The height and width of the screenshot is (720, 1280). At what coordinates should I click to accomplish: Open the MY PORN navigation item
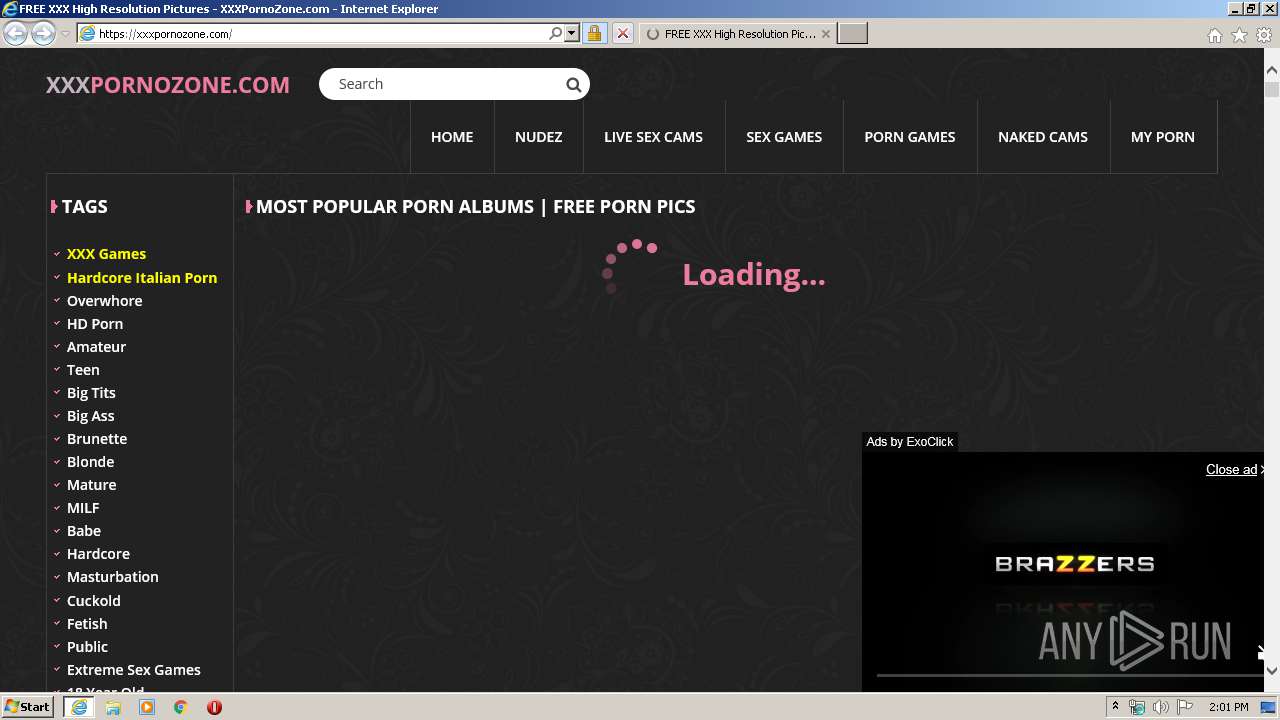[1162, 137]
